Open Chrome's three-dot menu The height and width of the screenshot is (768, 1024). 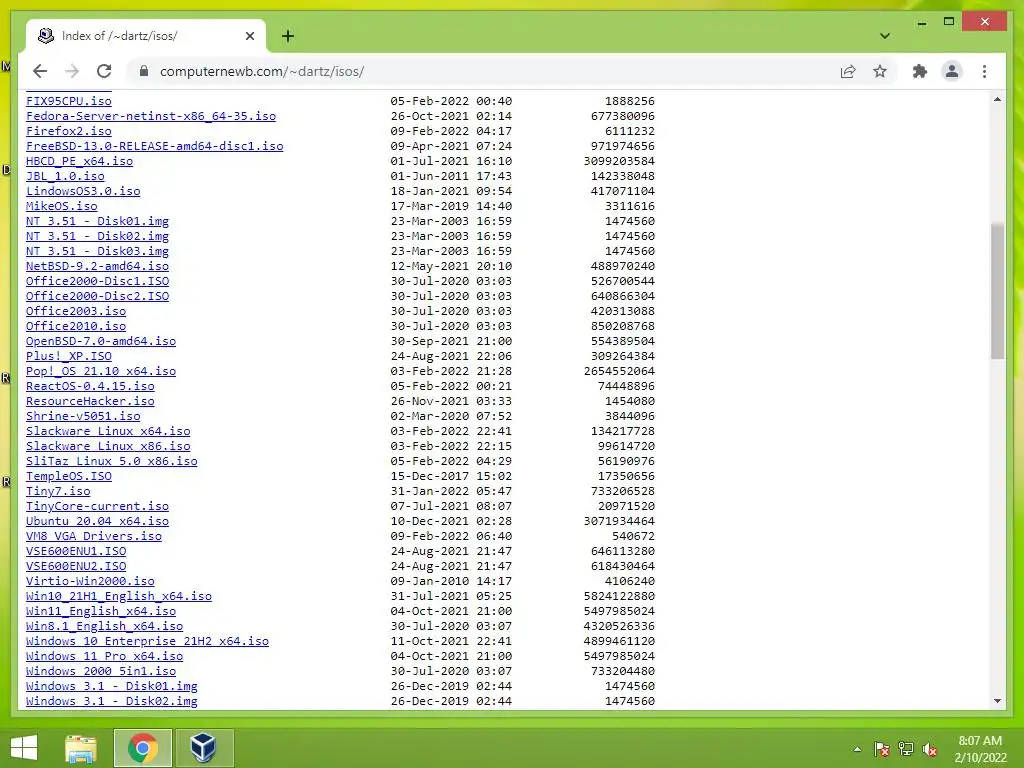click(x=984, y=71)
